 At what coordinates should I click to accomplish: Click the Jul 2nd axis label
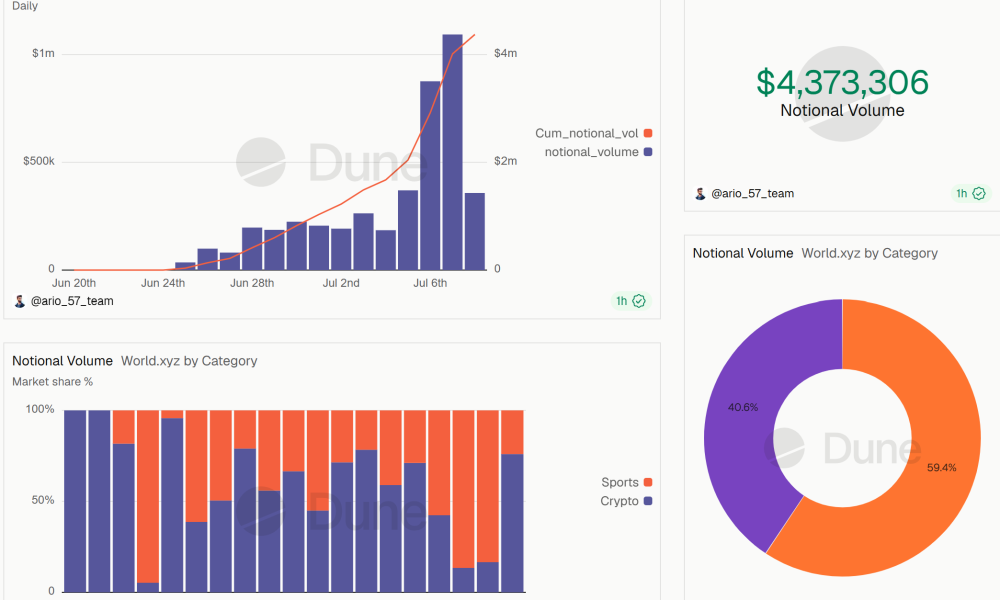point(341,283)
